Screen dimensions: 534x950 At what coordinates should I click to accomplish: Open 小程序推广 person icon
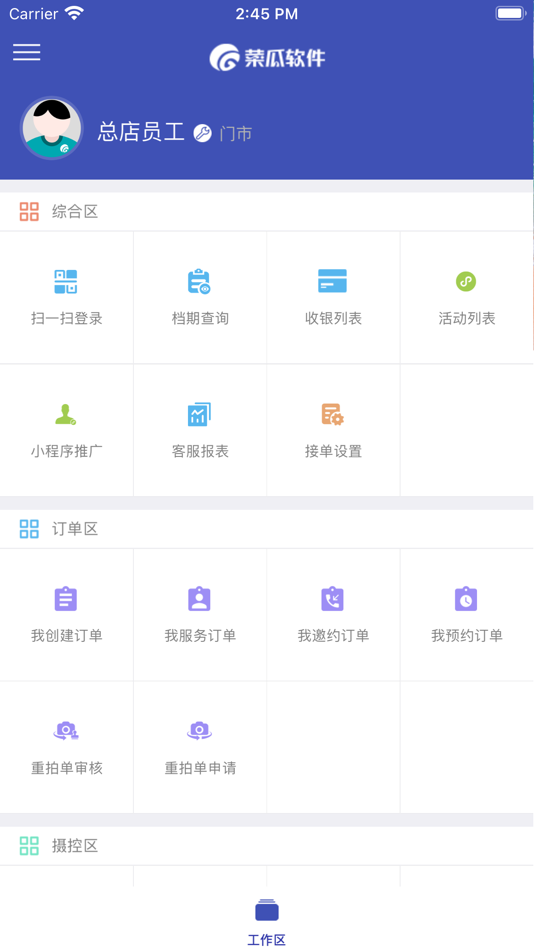(x=65, y=414)
